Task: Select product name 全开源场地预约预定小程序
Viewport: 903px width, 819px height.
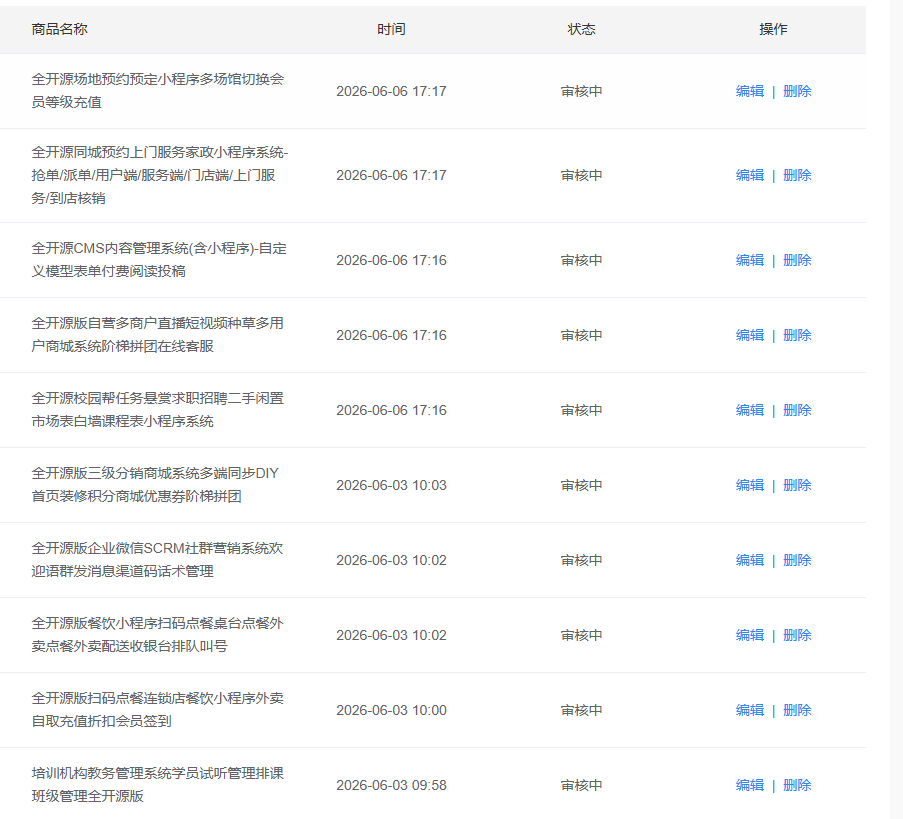Action: click(158, 90)
